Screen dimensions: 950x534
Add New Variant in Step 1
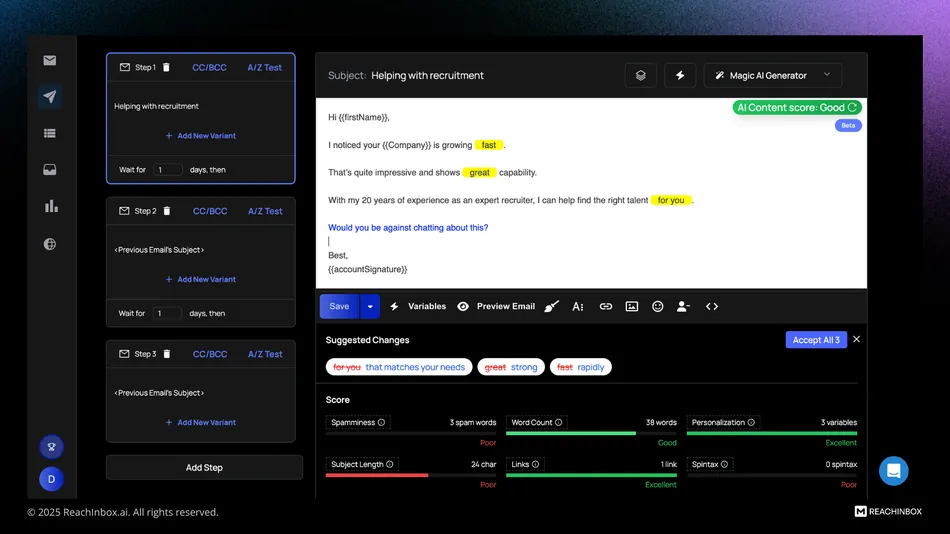(x=201, y=136)
